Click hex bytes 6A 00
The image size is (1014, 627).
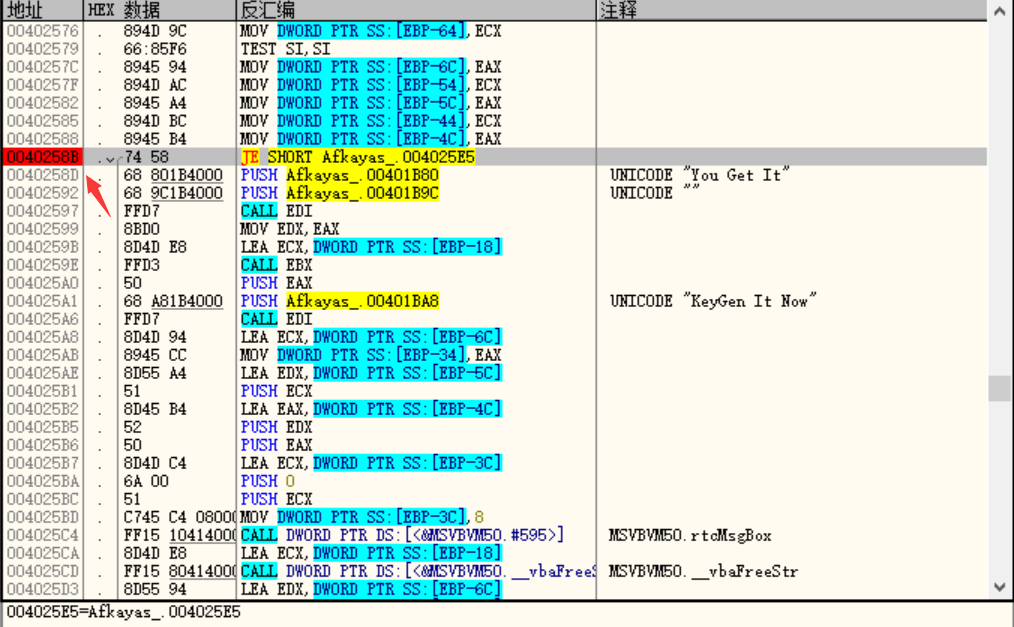[147, 482]
